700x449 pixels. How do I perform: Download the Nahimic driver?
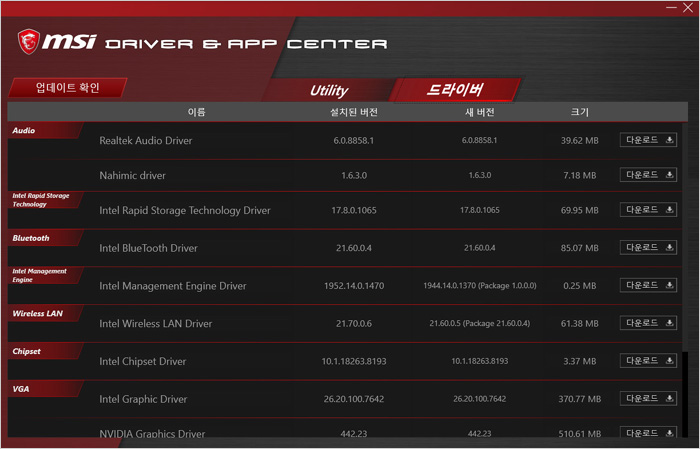(x=648, y=175)
